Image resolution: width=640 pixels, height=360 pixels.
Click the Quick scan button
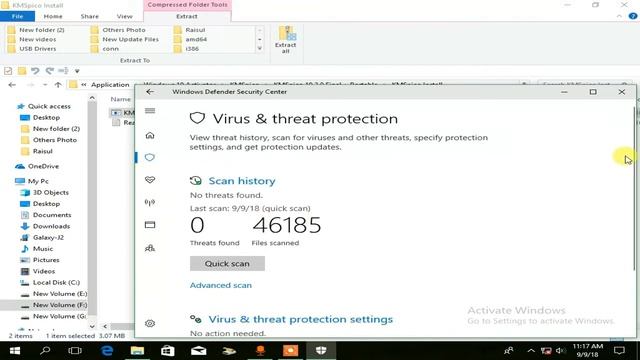[227, 264]
